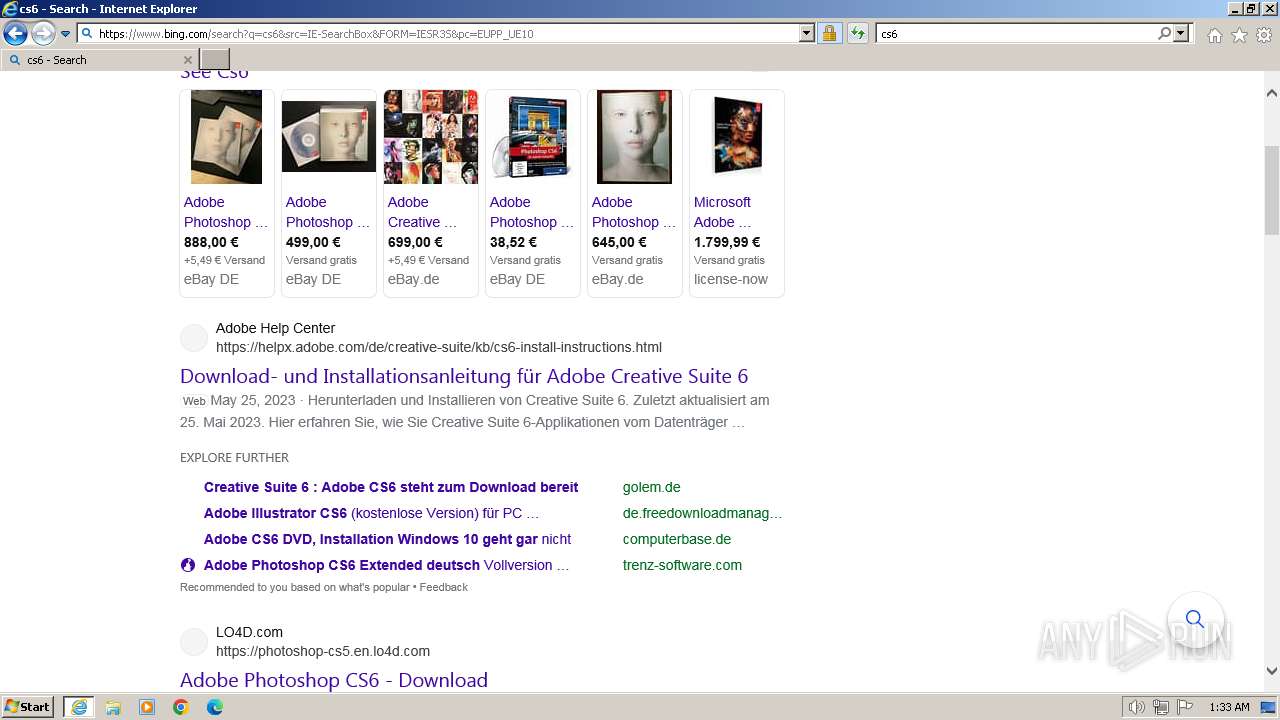Click the 1:33 AM clock
This screenshot has width=1280, height=720.
click(1229, 707)
